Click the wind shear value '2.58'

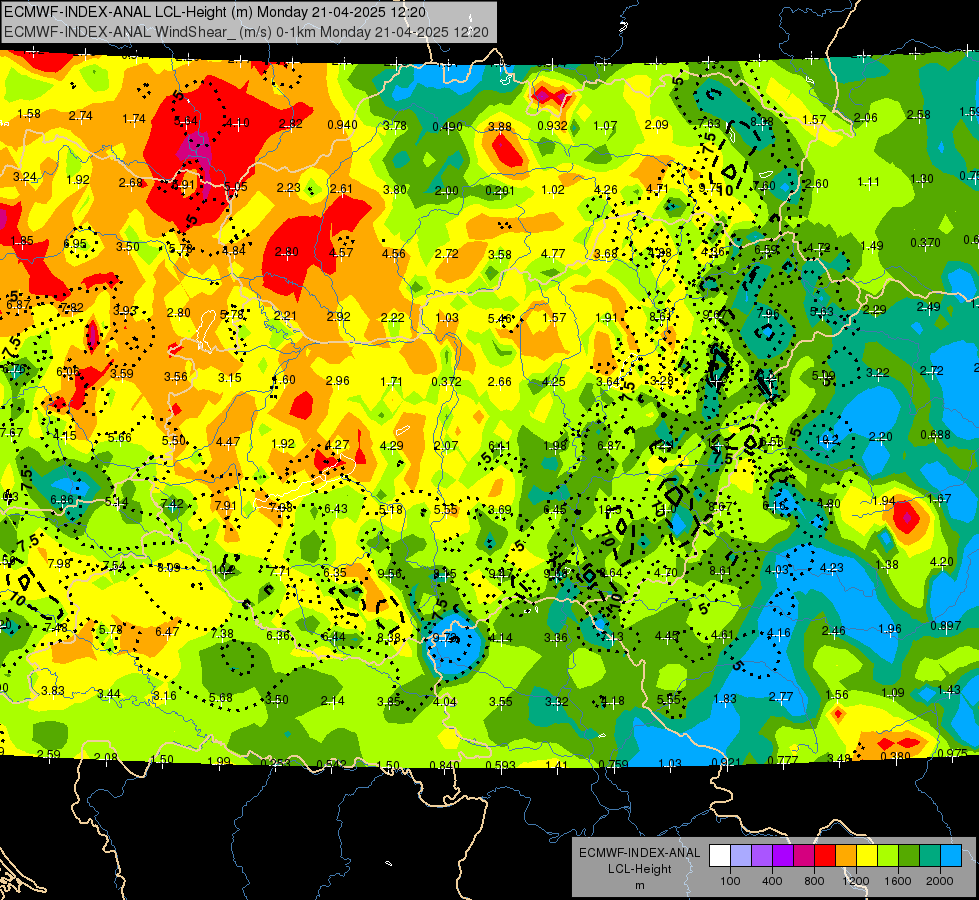click(x=918, y=114)
